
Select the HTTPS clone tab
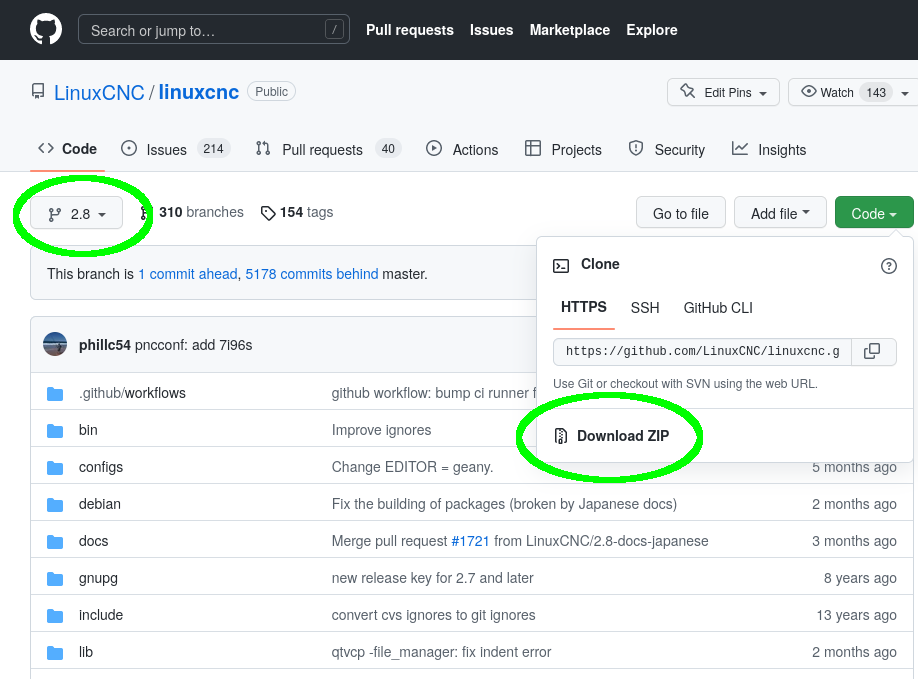(584, 307)
